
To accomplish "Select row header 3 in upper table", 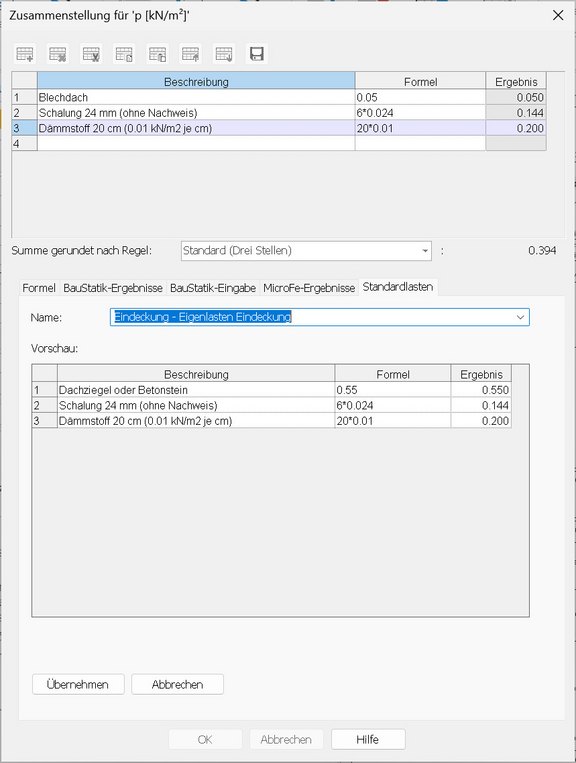I will pos(24,128).
